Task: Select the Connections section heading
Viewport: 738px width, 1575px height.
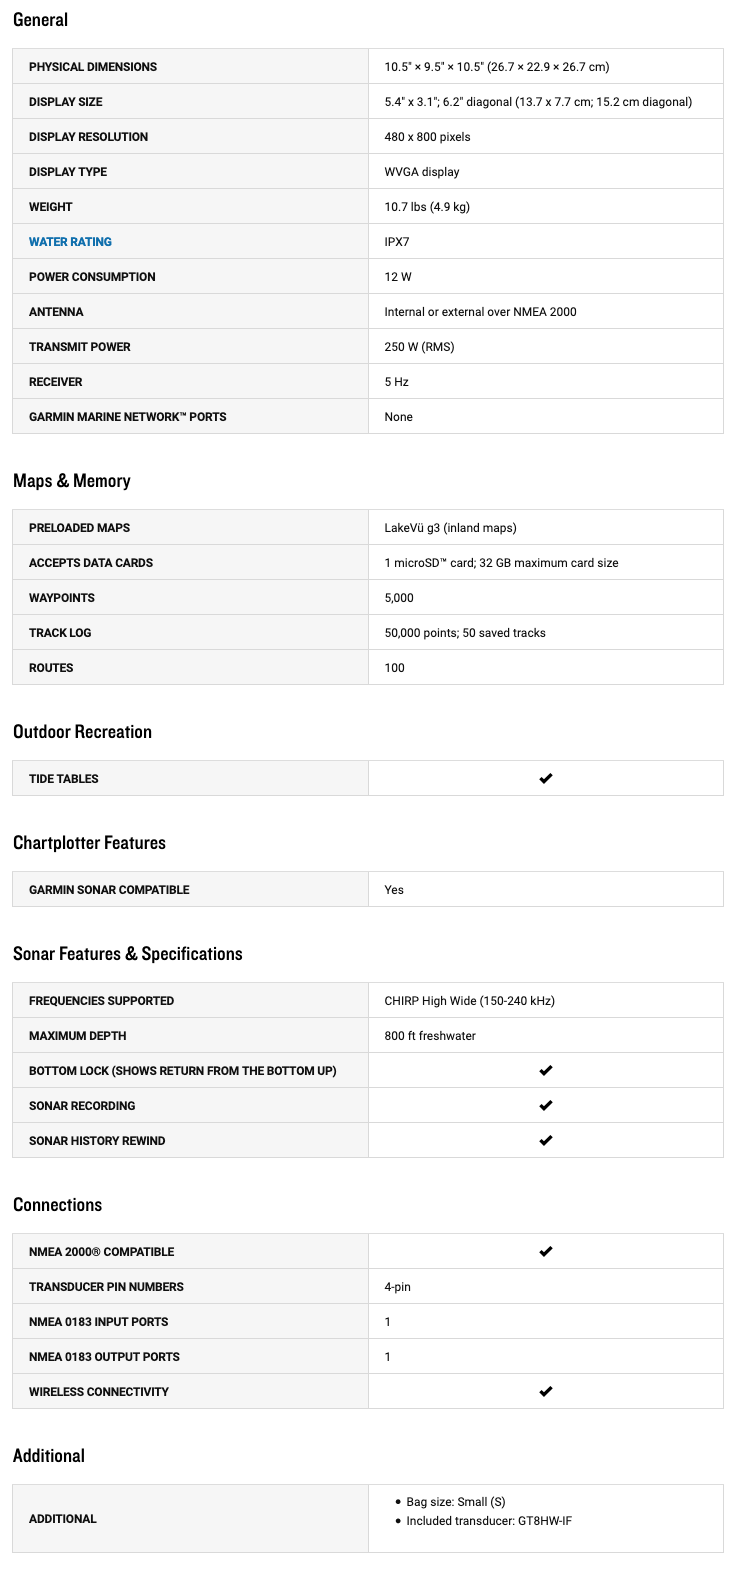Action: coord(58,1205)
